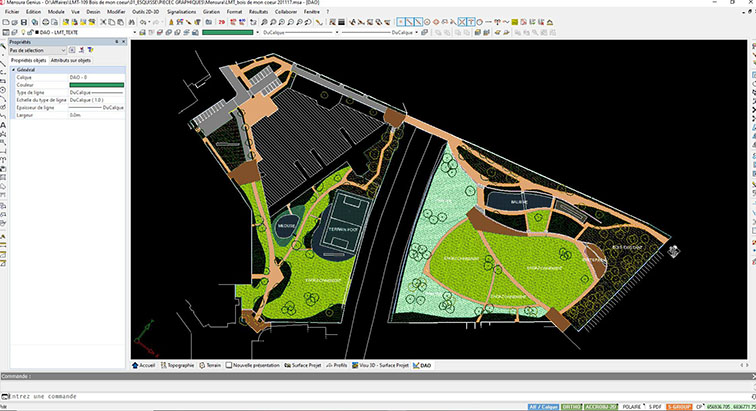Open the DAO - LMT_TEXTE layer dropdown
The height and width of the screenshot is (411, 756).
coord(62,32)
